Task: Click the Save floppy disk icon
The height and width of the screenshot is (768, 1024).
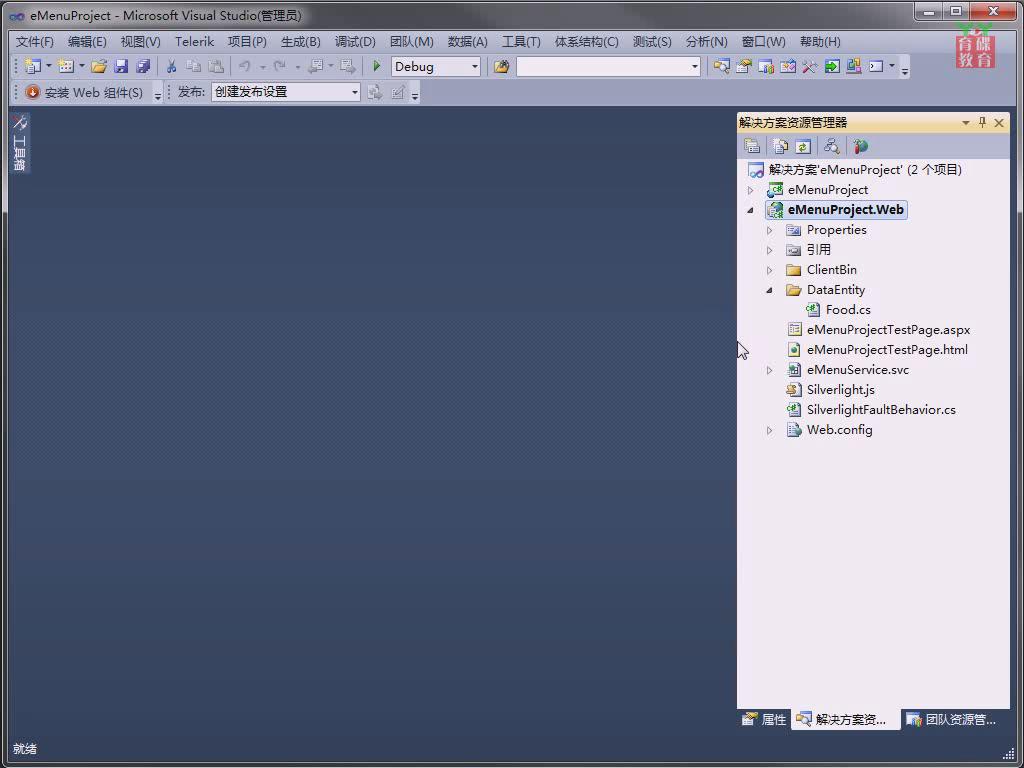Action: coord(121,66)
